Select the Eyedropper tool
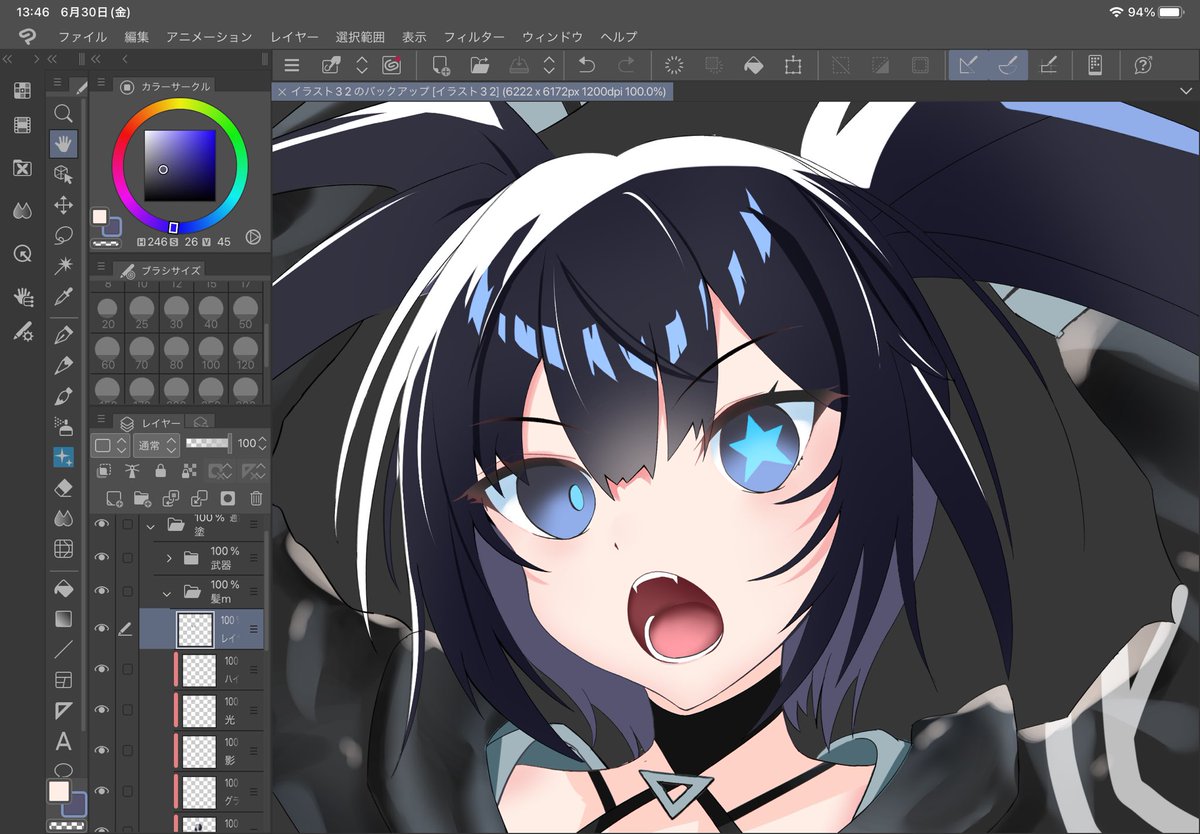This screenshot has height=834, width=1200. point(63,296)
